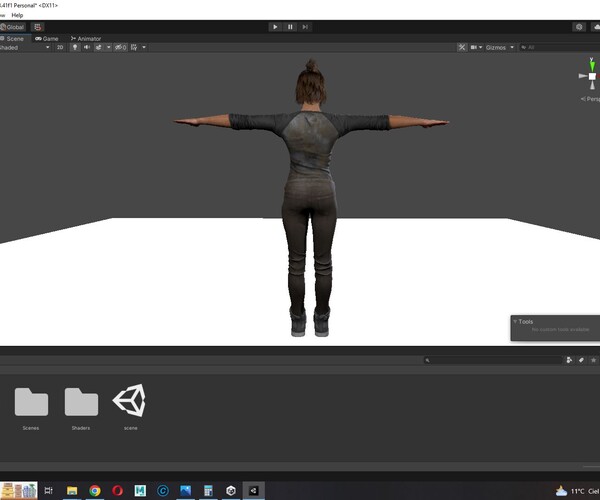Open the blue C app on taskbar

pyautogui.click(x=163, y=490)
